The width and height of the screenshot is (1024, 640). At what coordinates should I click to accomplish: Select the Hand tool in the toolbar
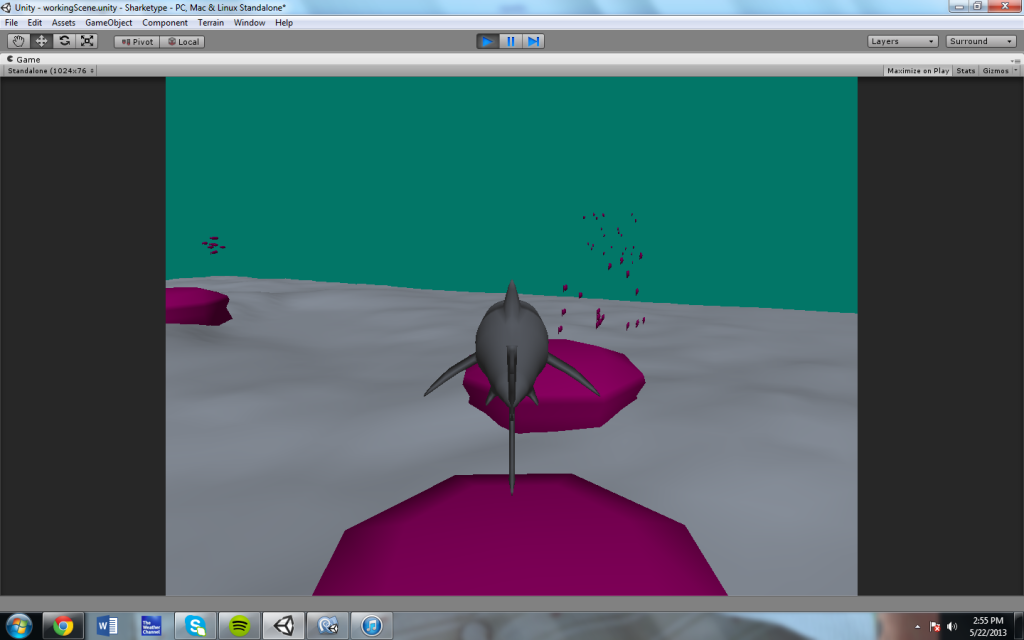pyautogui.click(x=16, y=41)
